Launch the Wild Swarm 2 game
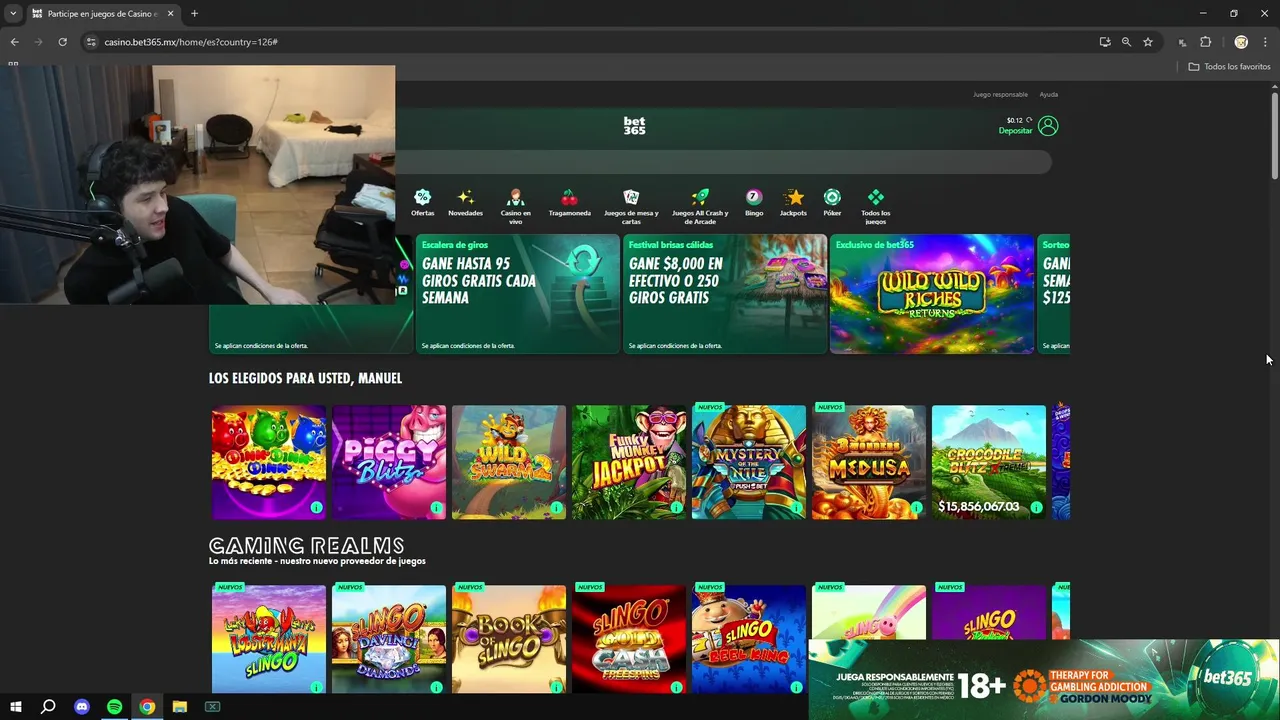This screenshot has height=720, width=1280. 508,462
